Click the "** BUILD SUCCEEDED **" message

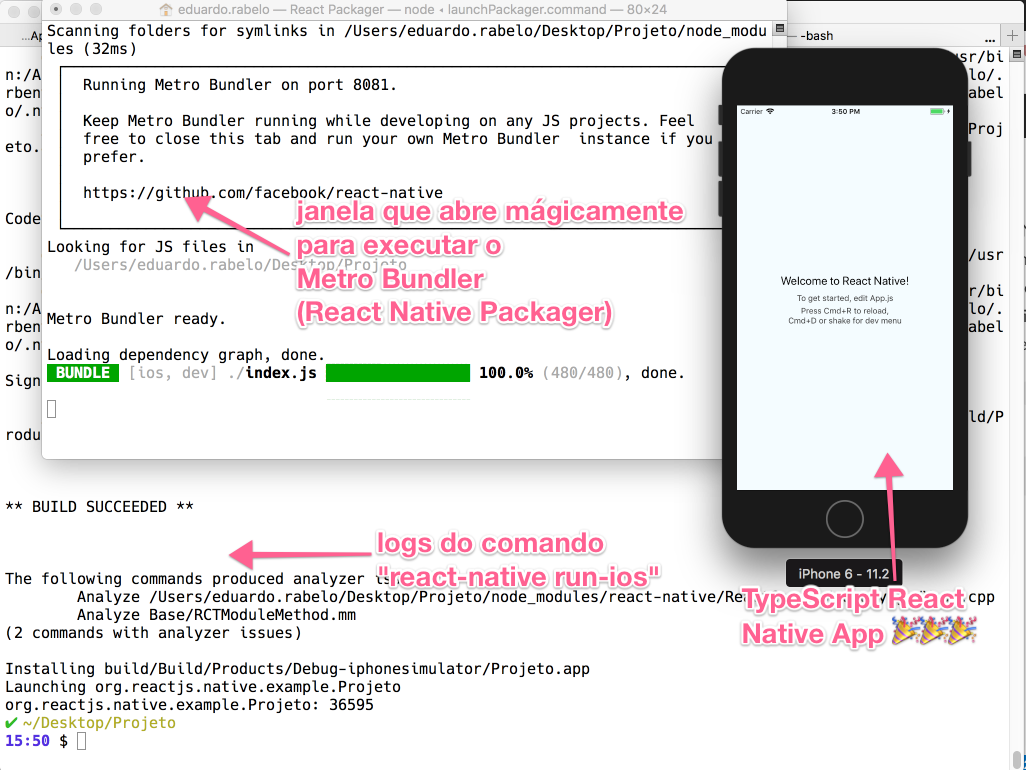click(x=99, y=507)
